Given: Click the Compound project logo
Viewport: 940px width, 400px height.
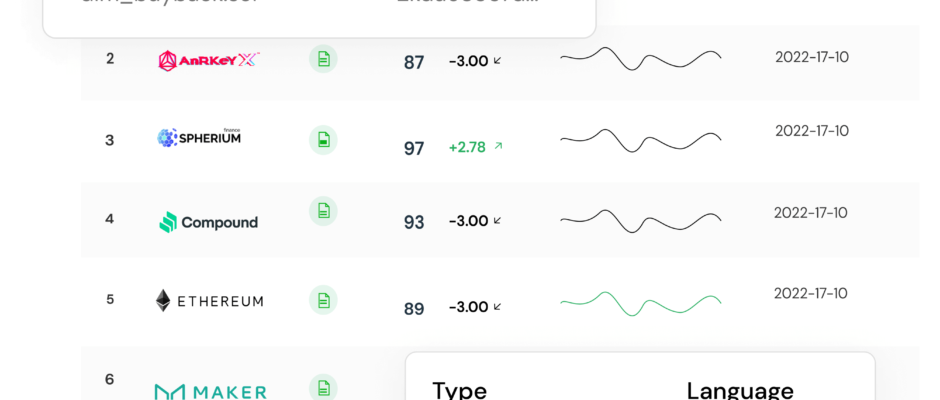Looking at the screenshot, I should (x=208, y=222).
